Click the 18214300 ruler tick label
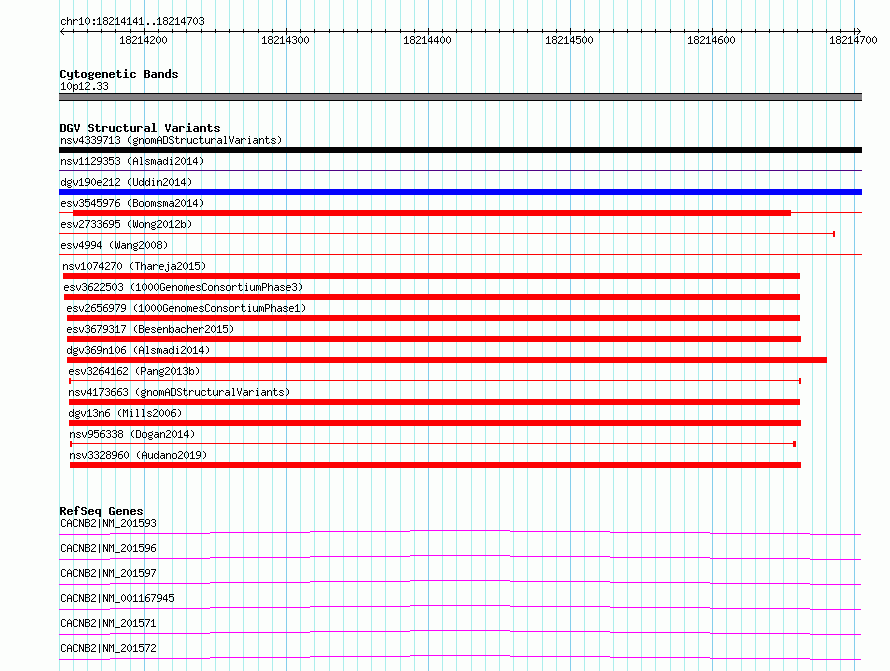890x671 pixels. pos(285,40)
